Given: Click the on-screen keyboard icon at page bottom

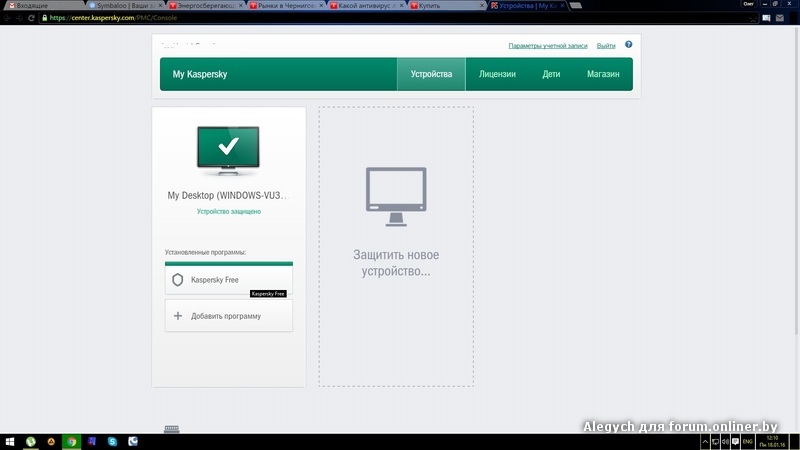Looking at the screenshot, I should pyautogui.click(x=171, y=429).
